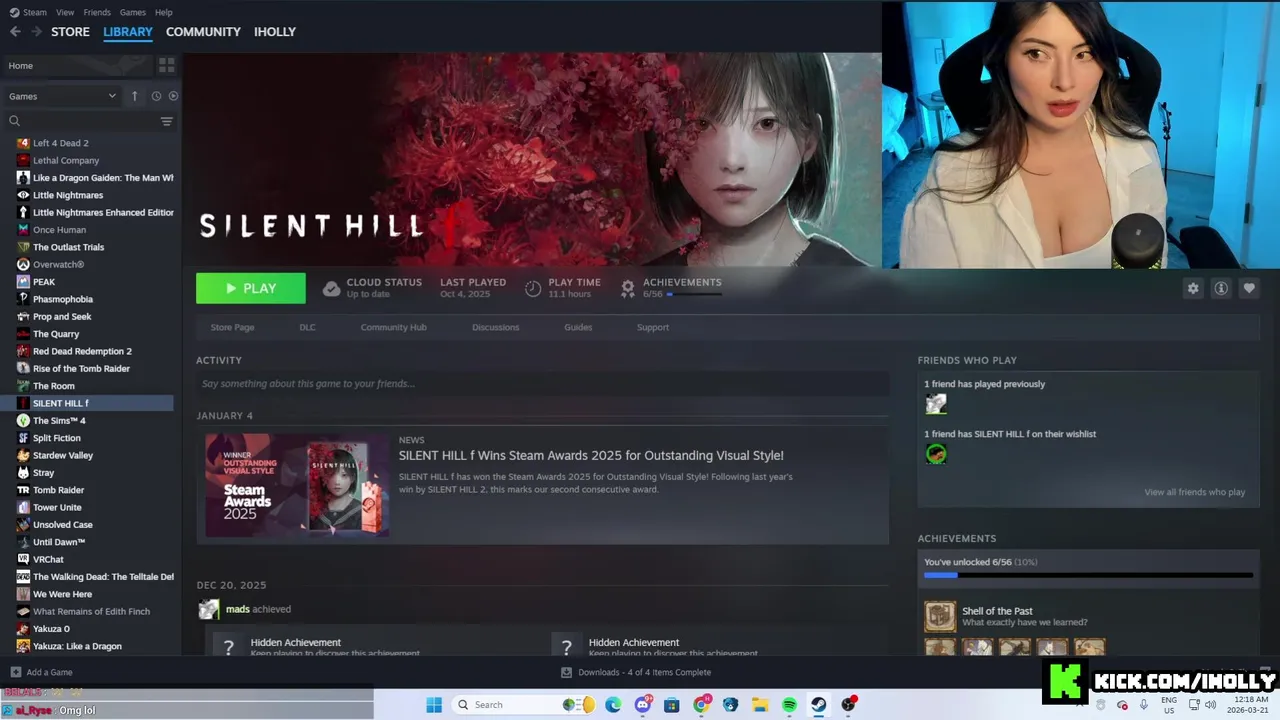Click the Windows taskbar Search box
This screenshot has width=1280, height=720.
point(523,705)
